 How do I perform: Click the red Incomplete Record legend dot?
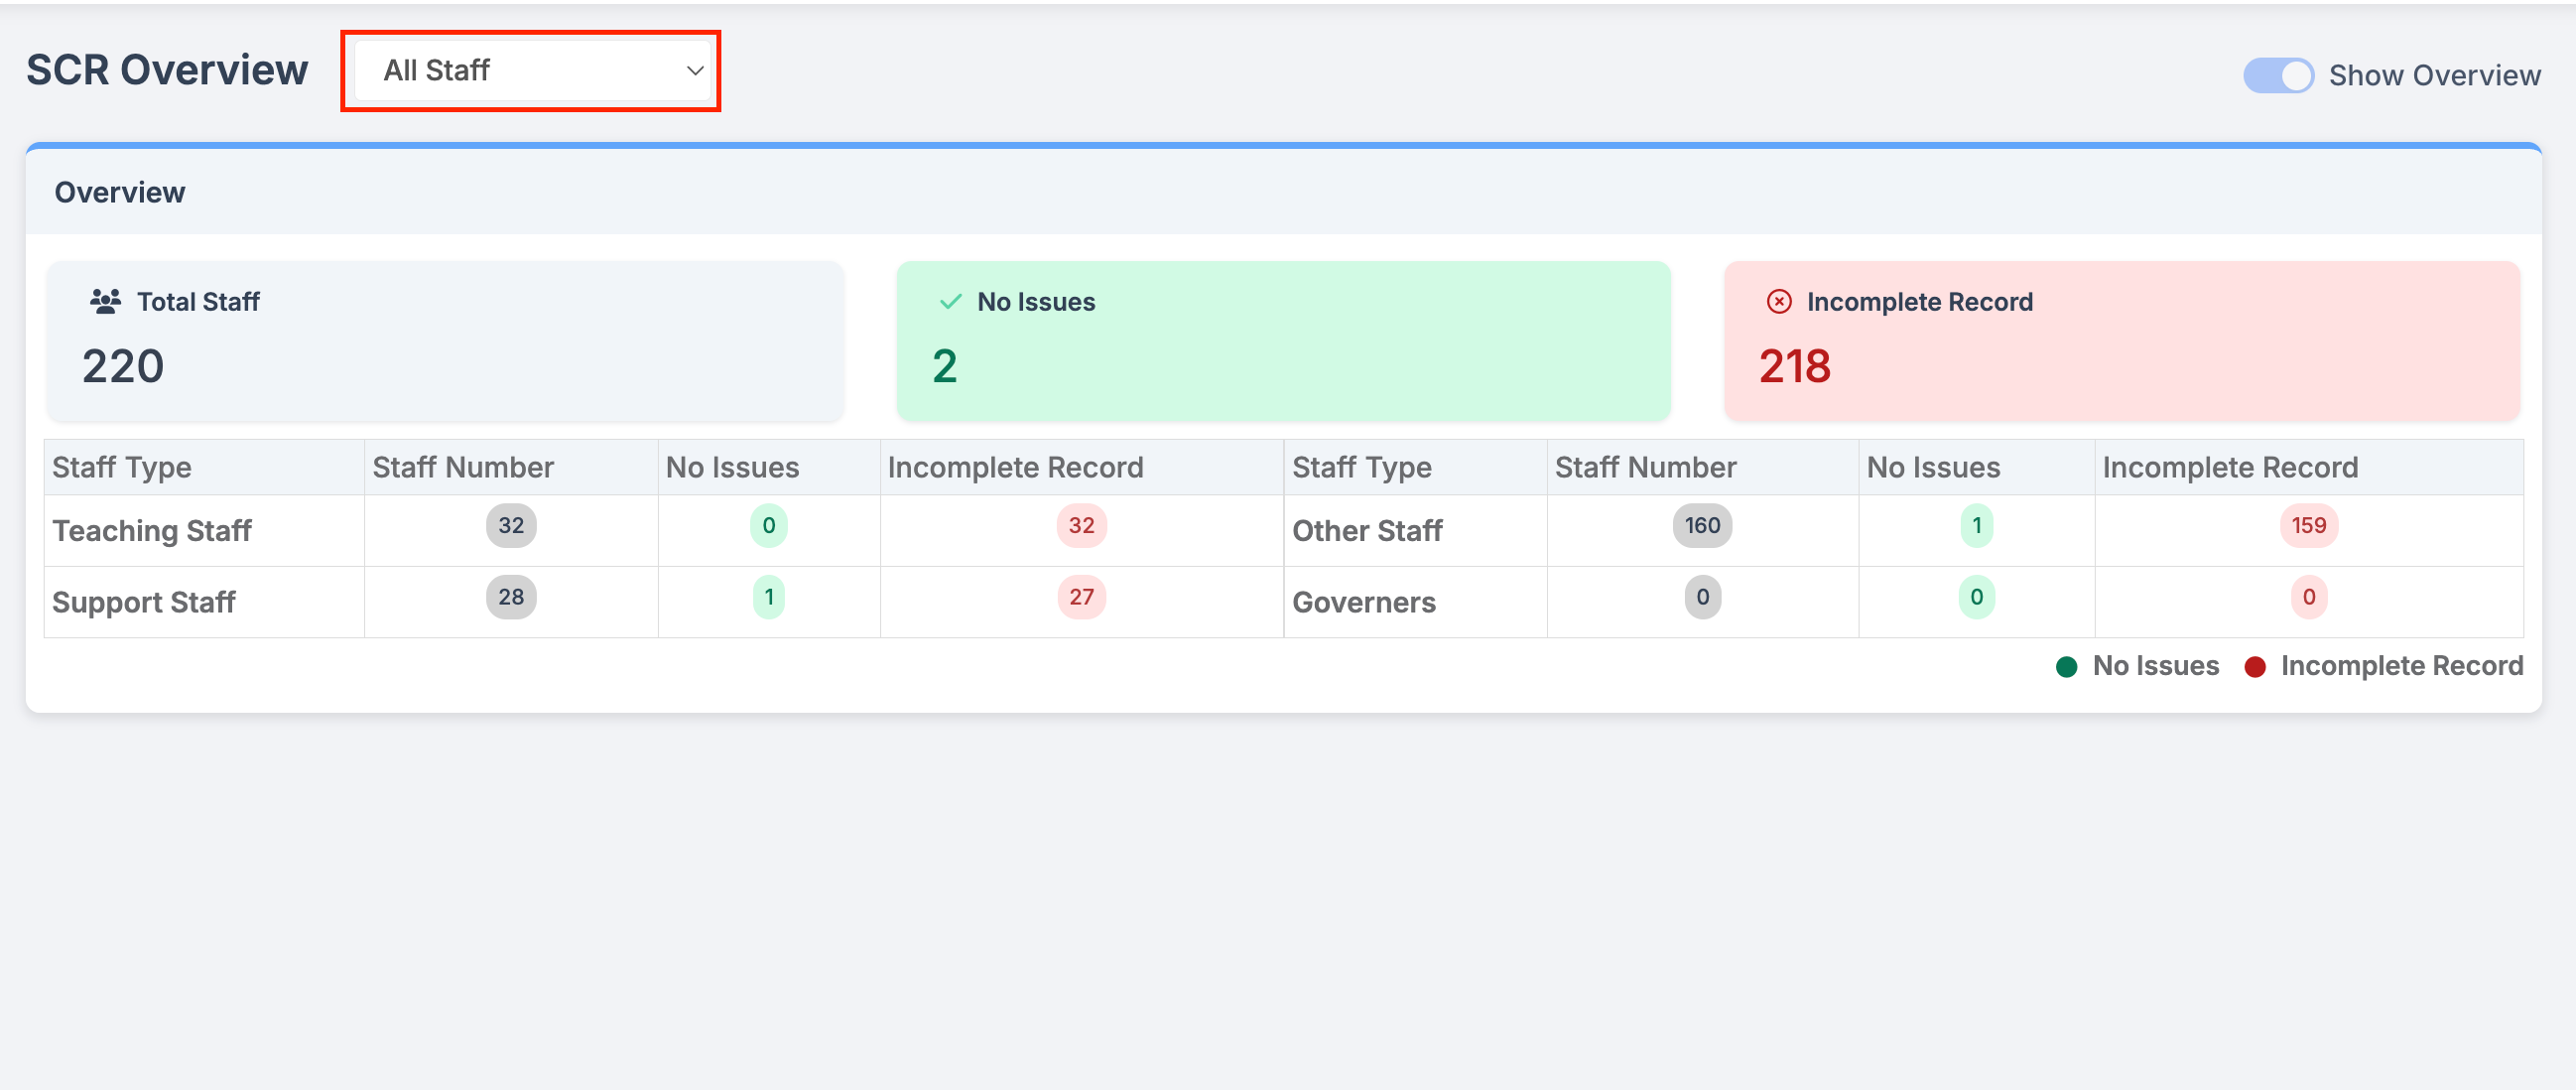[2254, 667]
